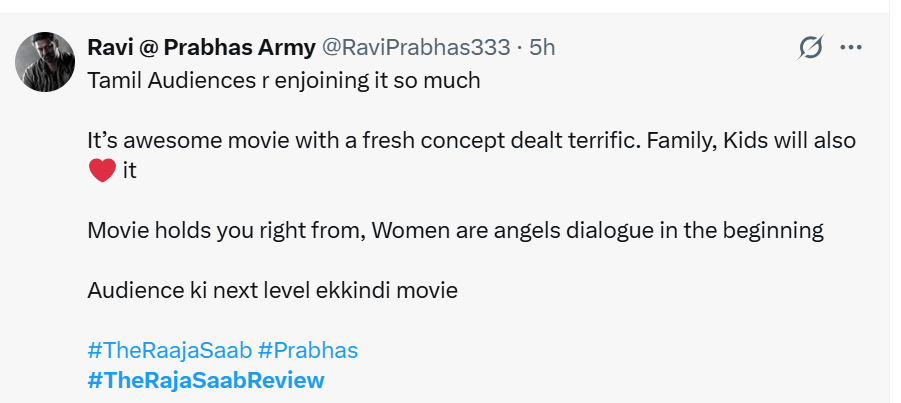Open the three-dot More options menu
This screenshot has height=403, width=901.
coord(850,47)
